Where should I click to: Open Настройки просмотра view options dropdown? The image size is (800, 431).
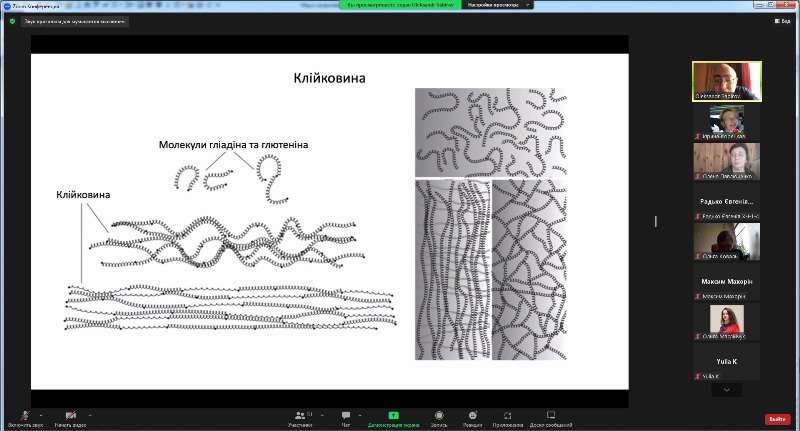coord(498,5)
